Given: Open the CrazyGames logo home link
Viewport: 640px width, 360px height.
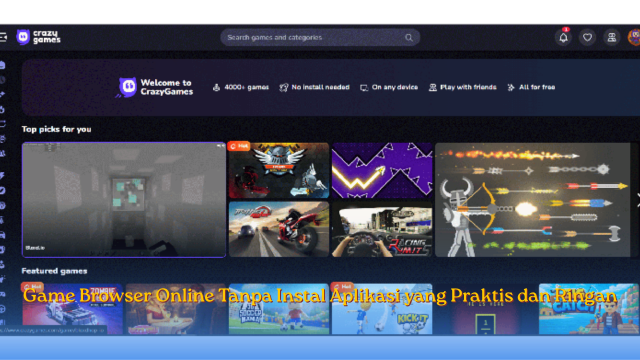Looking at the screenshot, I should click(x=38, y=37).
